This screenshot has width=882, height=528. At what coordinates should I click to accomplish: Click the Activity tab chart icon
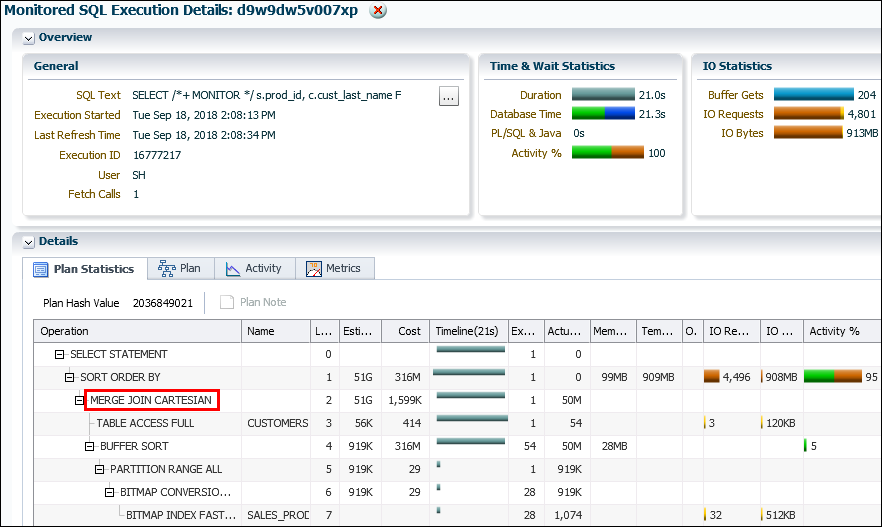click(x=232, y=269)
